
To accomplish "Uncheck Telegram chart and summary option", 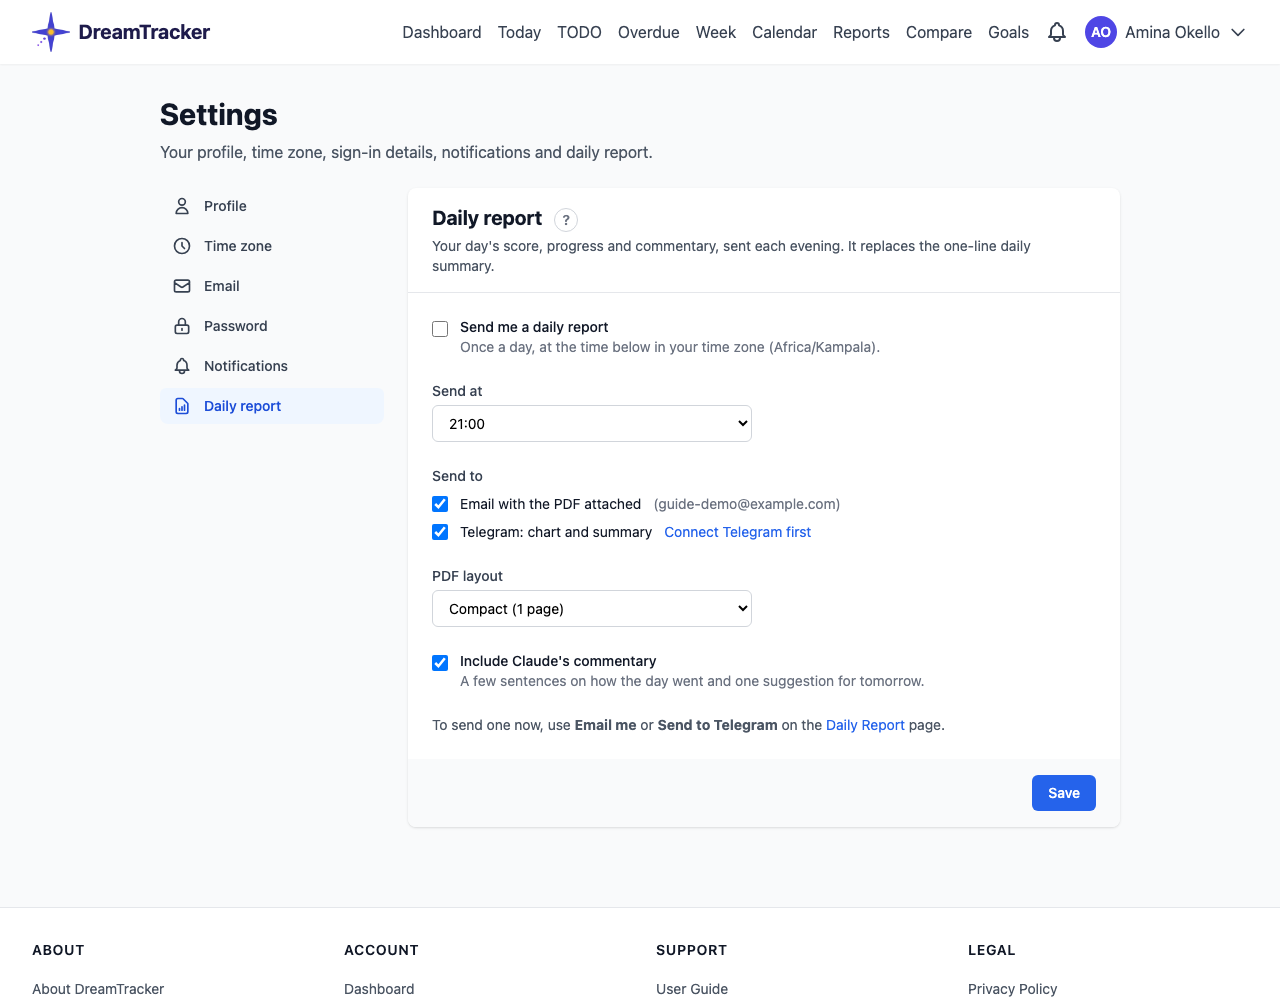I will (x=440, y=532).
